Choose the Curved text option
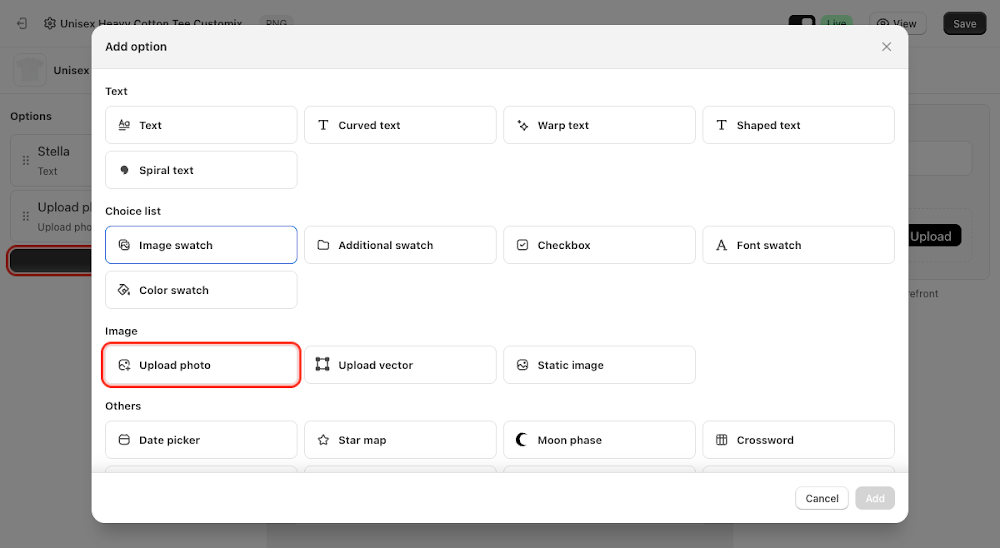The image size is (1000, 548). pyautogui.click(x=400, y=125)
